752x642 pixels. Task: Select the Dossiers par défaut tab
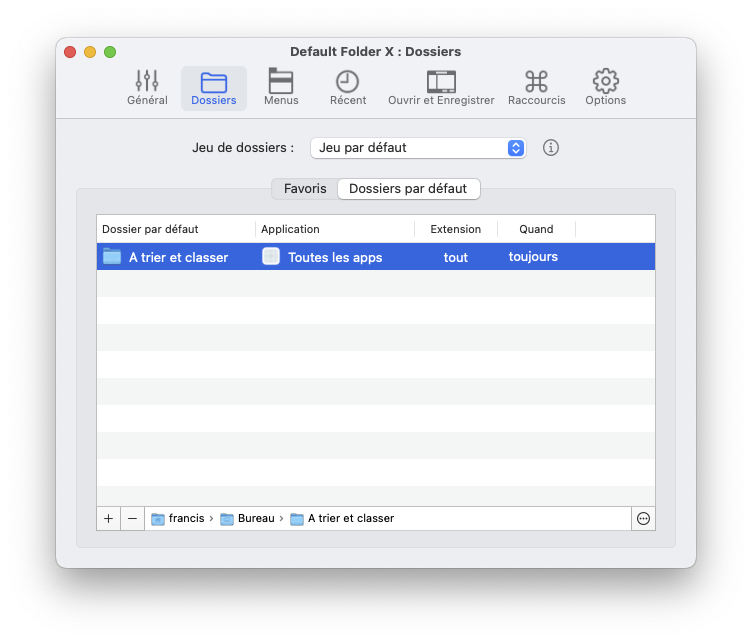click(x=407, y=189)
